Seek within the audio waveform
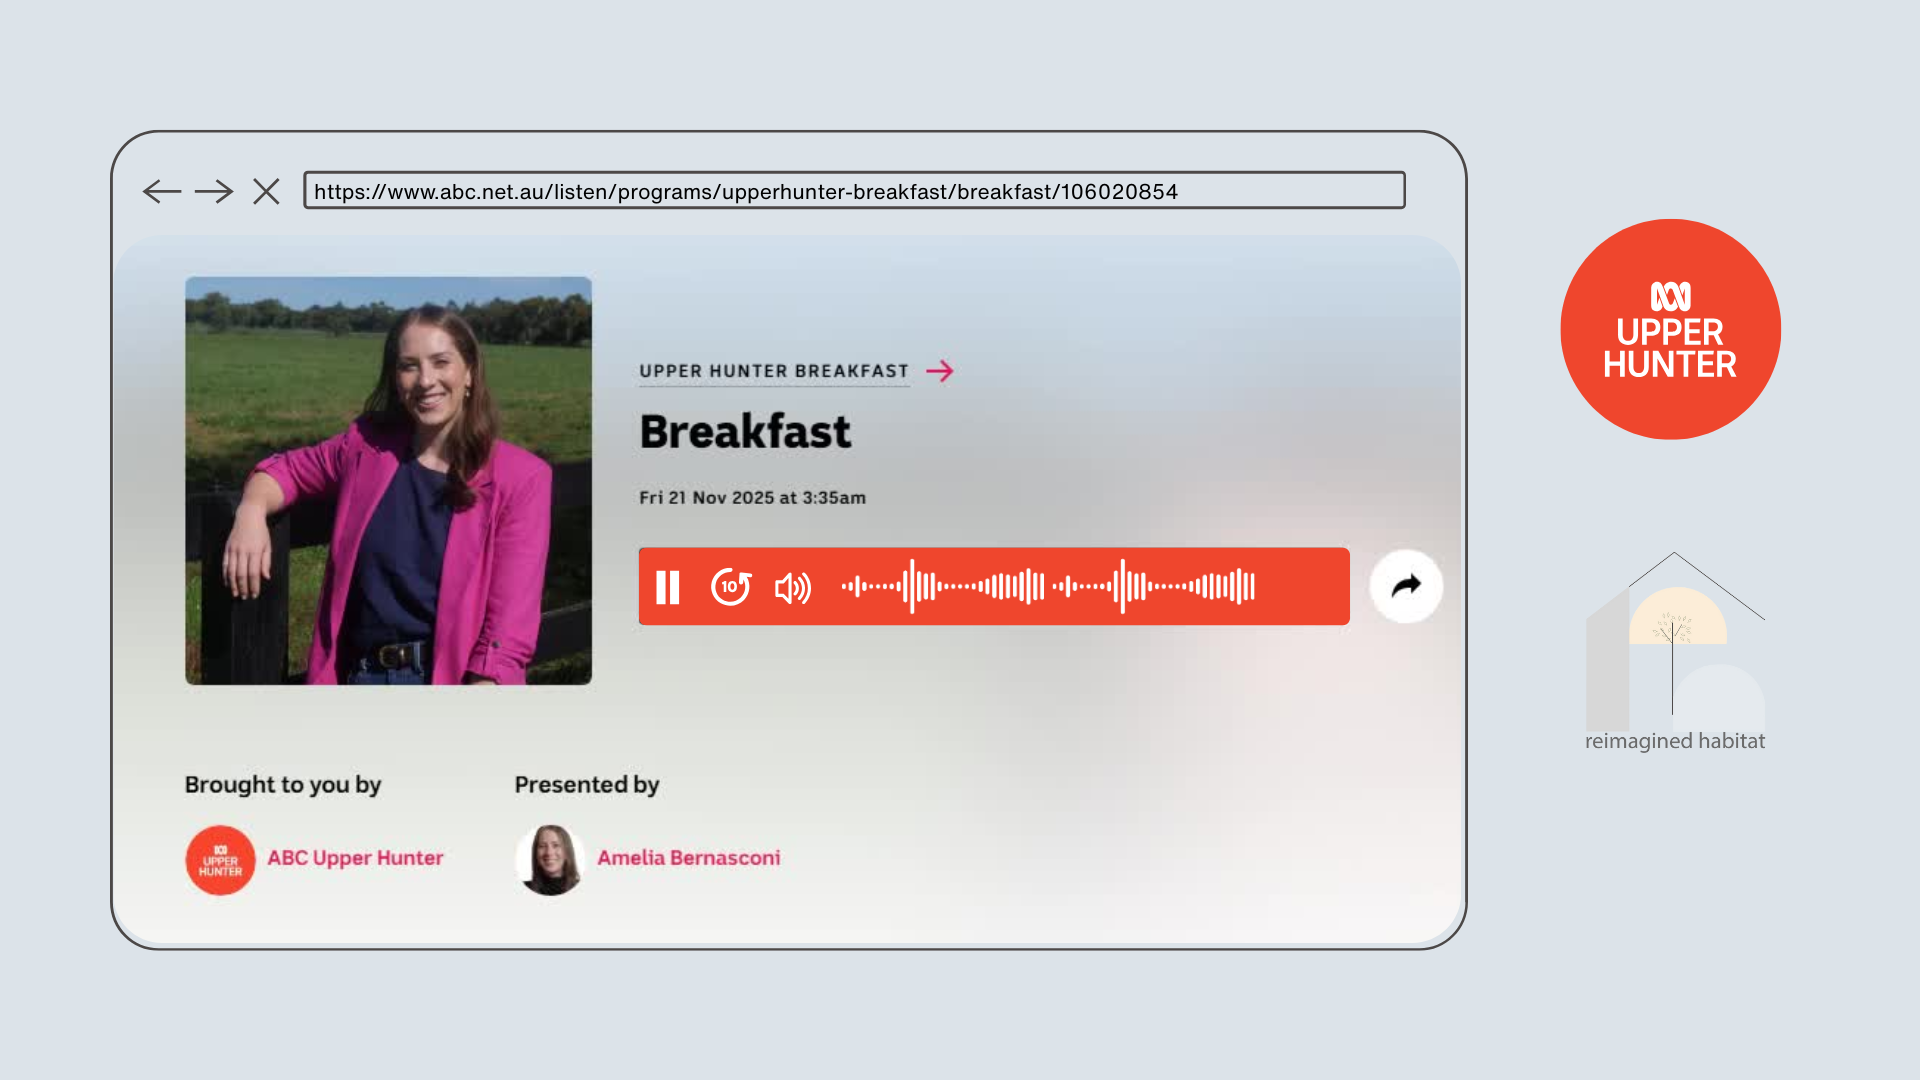 pyautogui.click(x=1048, y=586)
